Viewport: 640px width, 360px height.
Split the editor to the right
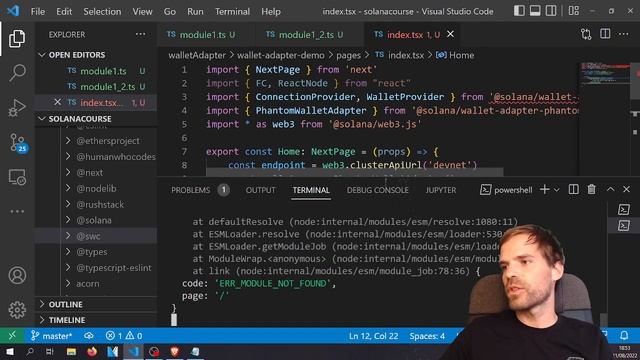[x=605, y=34]
